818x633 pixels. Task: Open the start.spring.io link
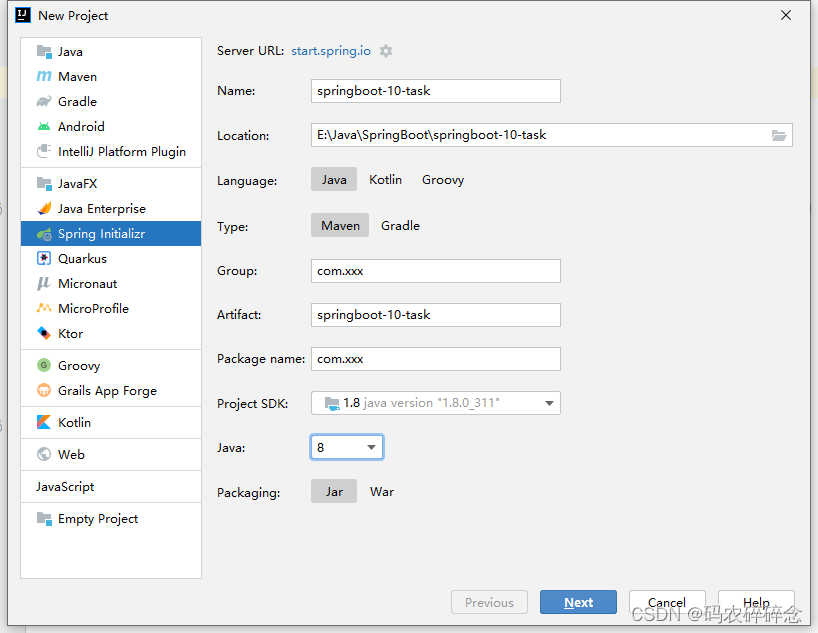pos(331,51)
